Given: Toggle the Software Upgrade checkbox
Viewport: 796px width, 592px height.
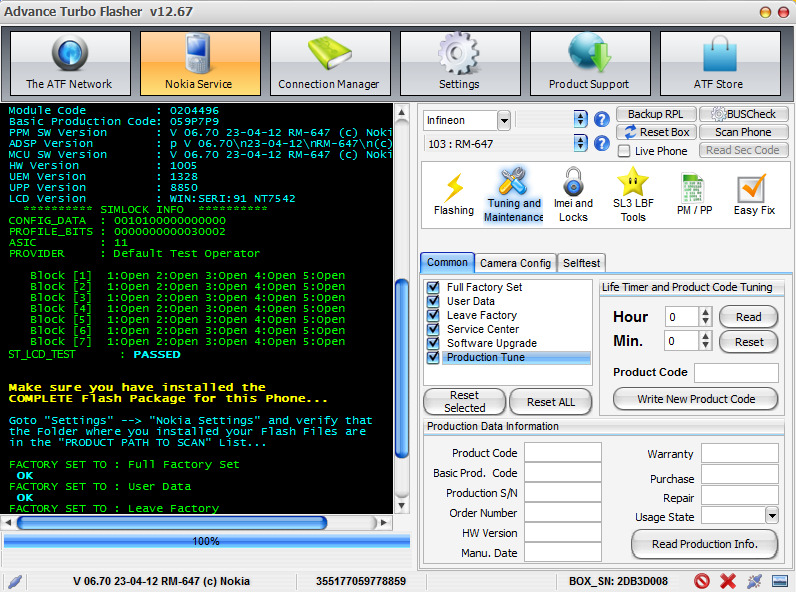Looking at the screenshot, I should pos(433,343).
